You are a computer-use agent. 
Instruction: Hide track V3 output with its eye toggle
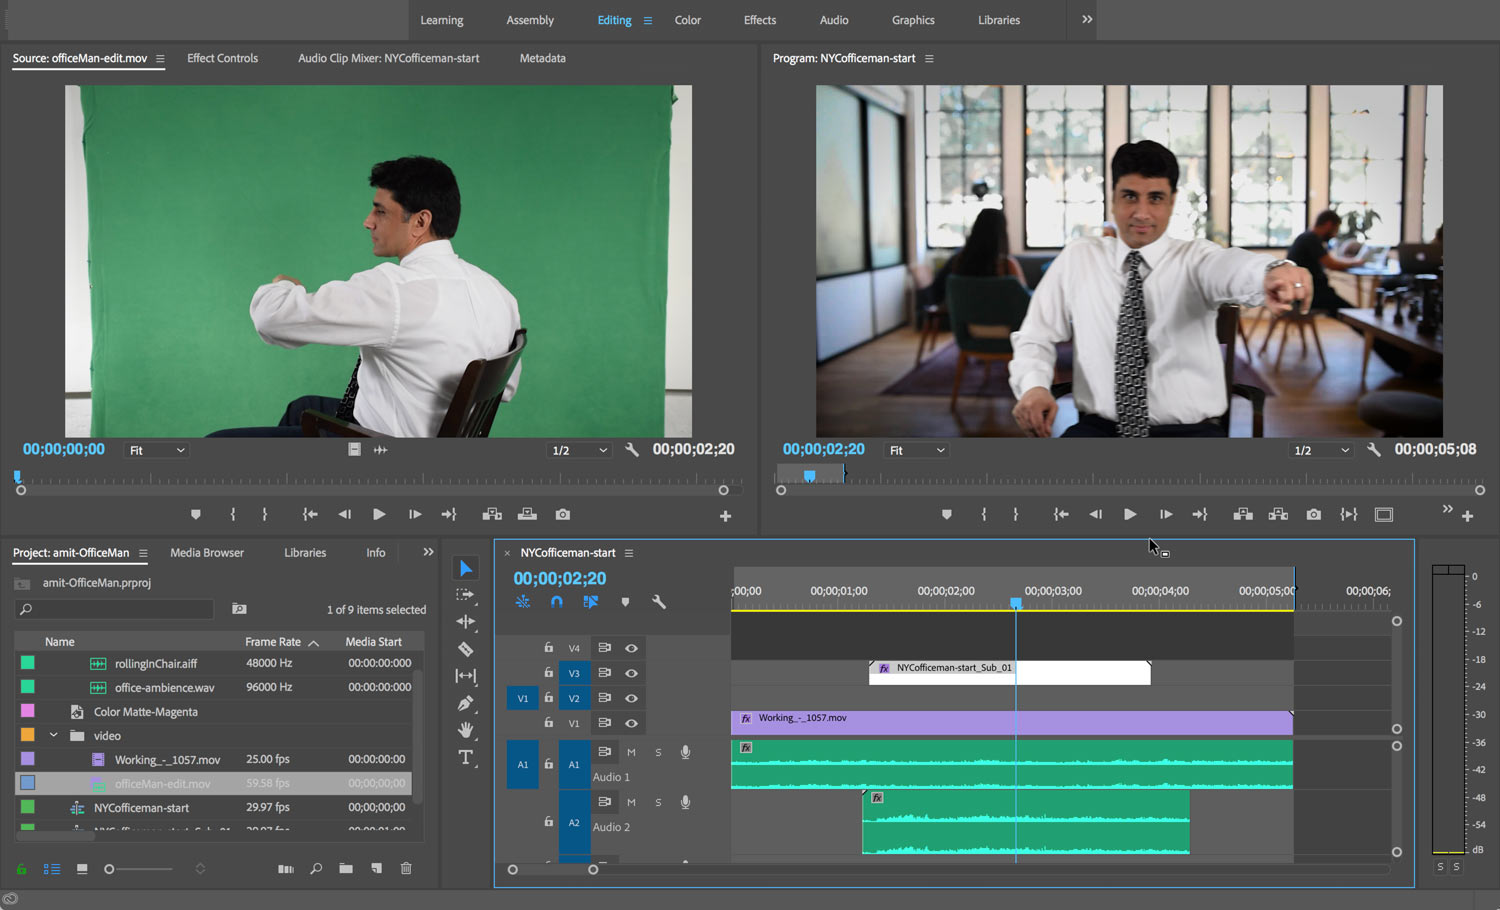point(631,673)
